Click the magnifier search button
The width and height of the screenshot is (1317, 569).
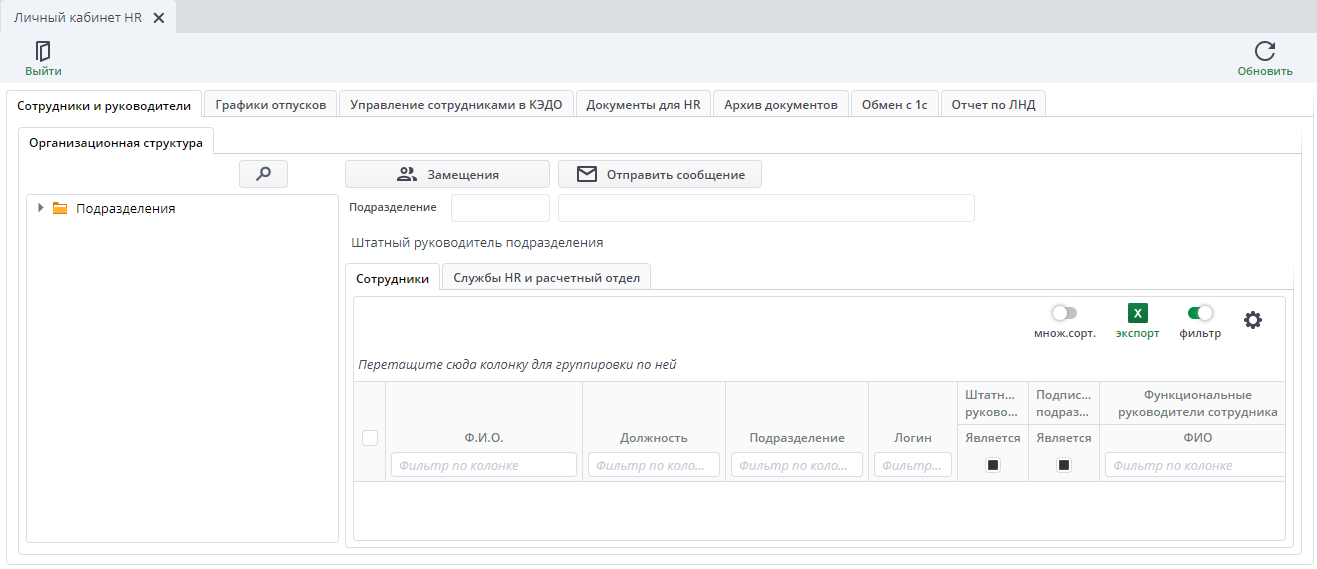click(264, 174)
